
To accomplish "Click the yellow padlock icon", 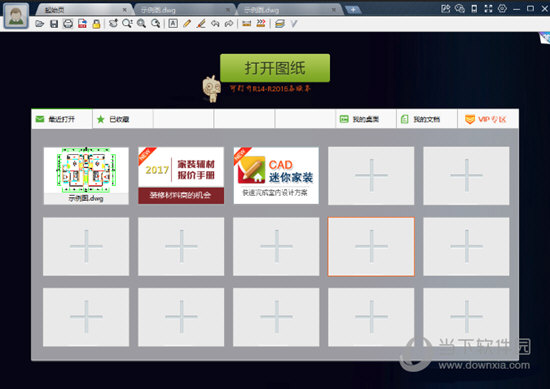I will (96, 24).
